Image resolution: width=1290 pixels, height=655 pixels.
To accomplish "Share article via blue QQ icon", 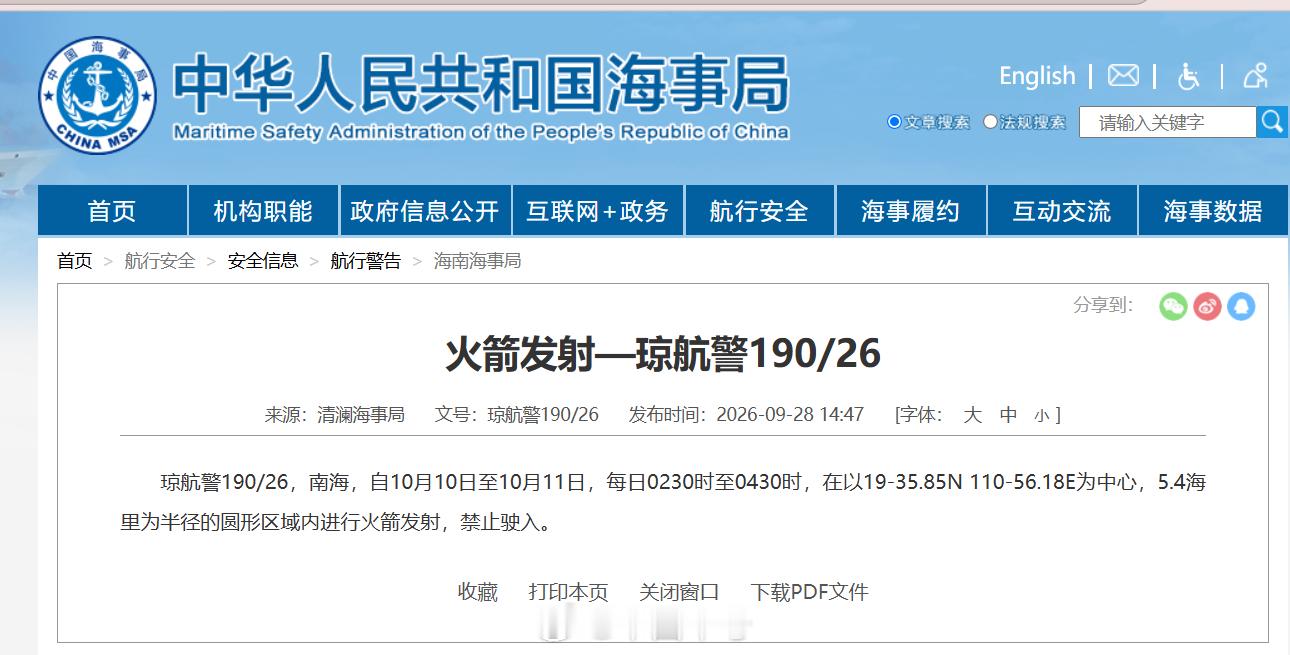I will tap(1241, 306).
